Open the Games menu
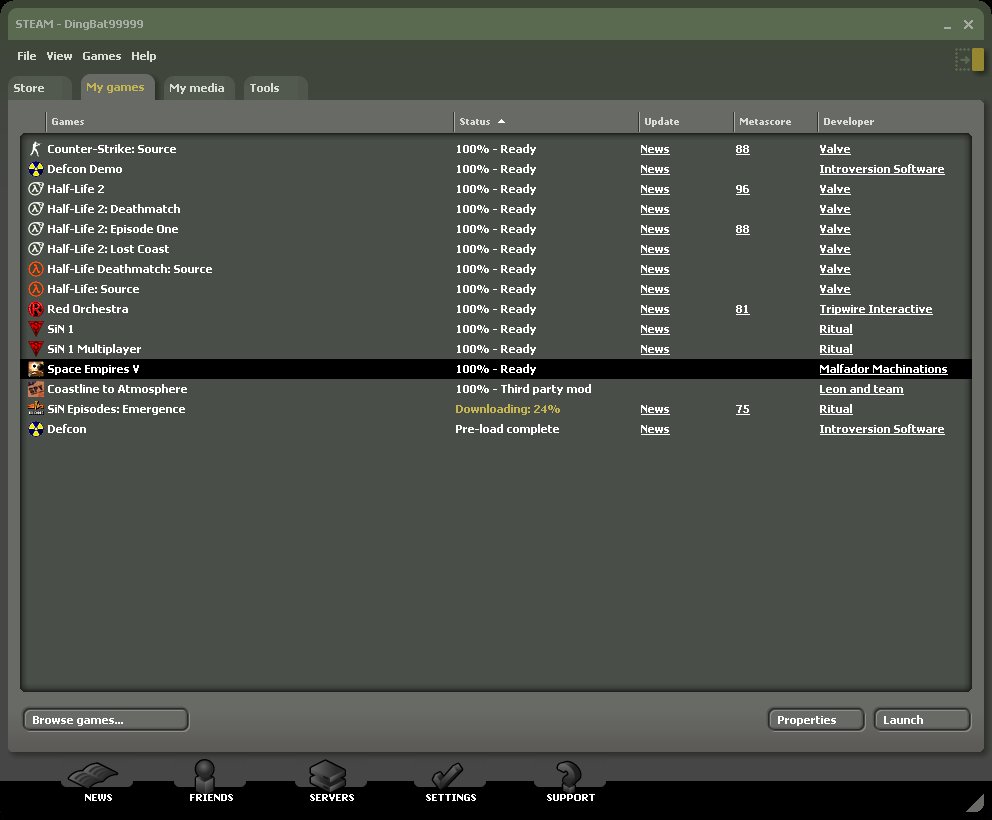Viewport: 992px width, 820px height. click(x=101, y=56)
